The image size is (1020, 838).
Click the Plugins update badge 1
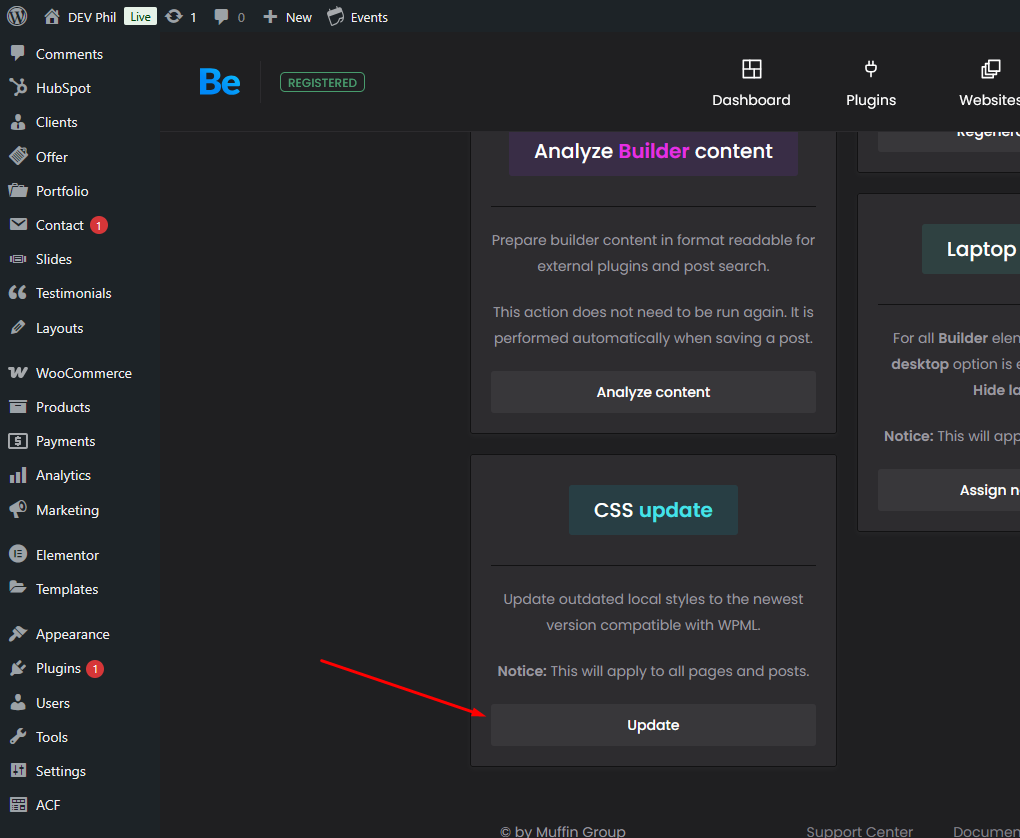coord(95,668)
